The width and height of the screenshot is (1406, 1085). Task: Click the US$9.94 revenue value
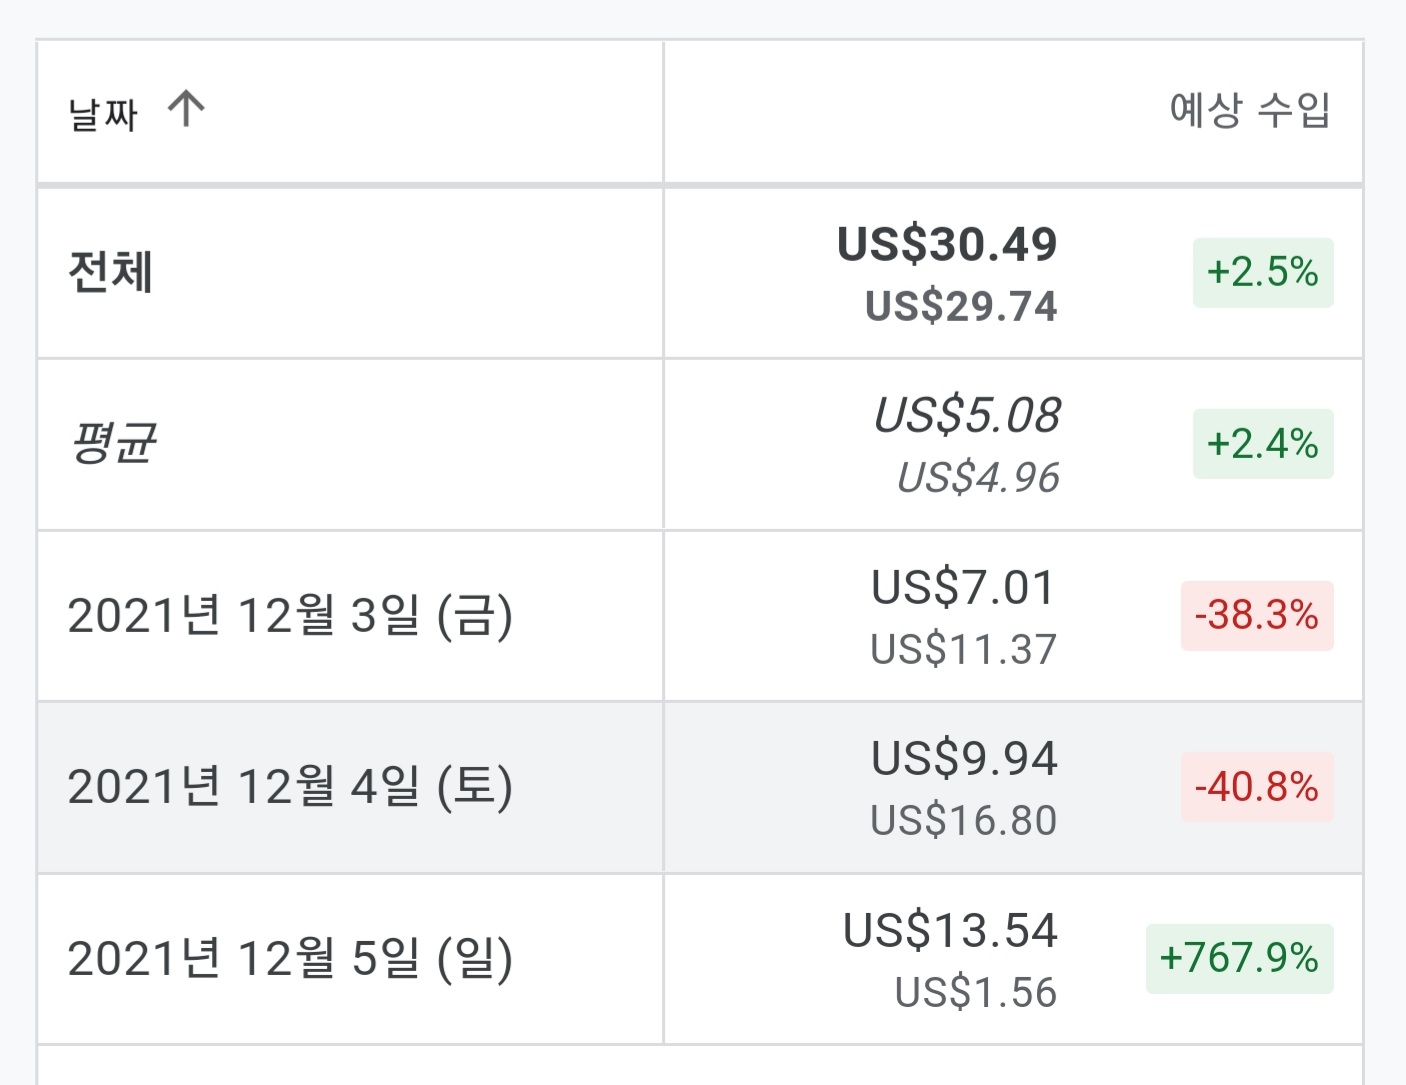964,758
